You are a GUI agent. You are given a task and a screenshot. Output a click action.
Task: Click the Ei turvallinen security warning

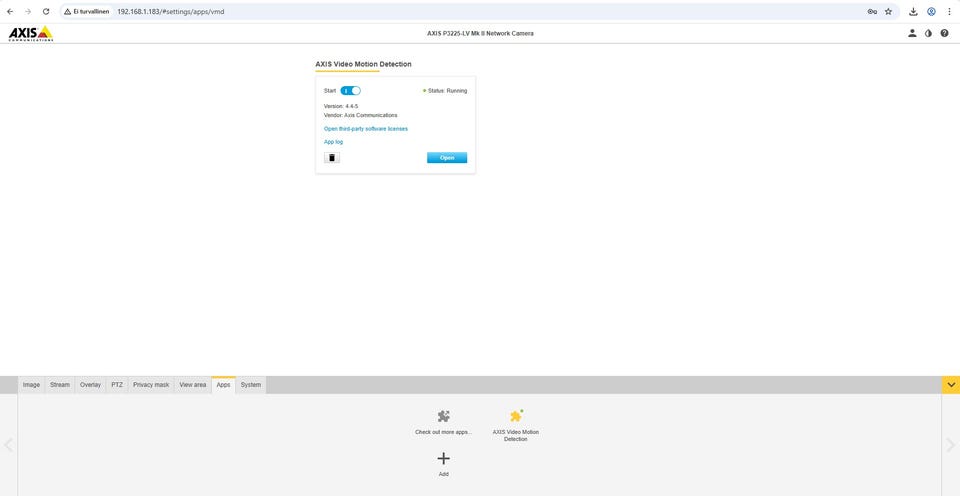point(87,12)
